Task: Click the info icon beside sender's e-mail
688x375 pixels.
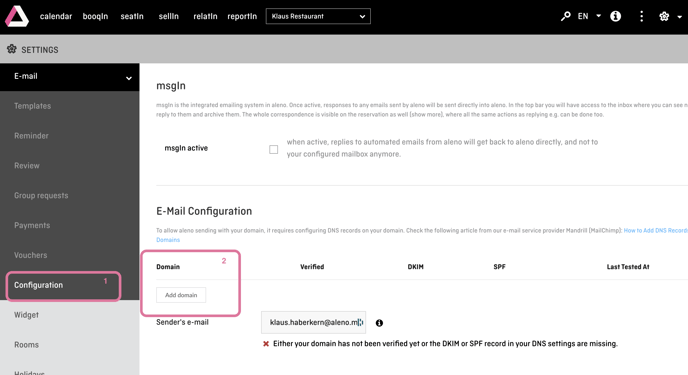Action: click(379, 323)
